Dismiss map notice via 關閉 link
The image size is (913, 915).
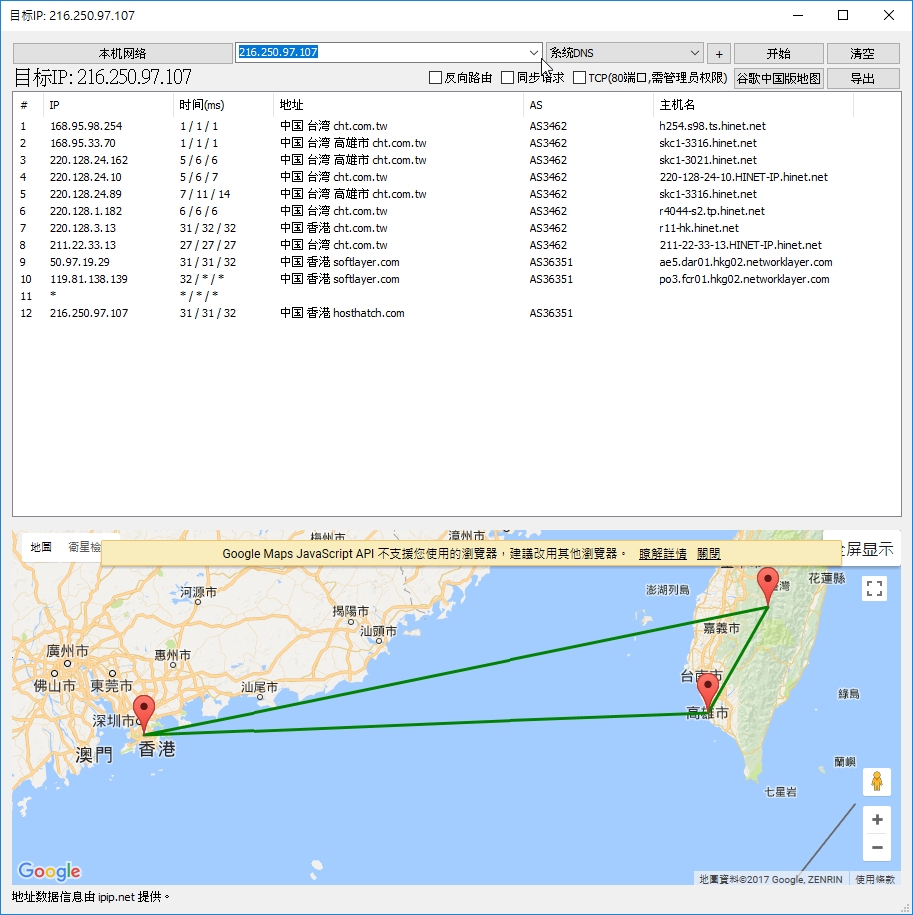coord(709,554)
